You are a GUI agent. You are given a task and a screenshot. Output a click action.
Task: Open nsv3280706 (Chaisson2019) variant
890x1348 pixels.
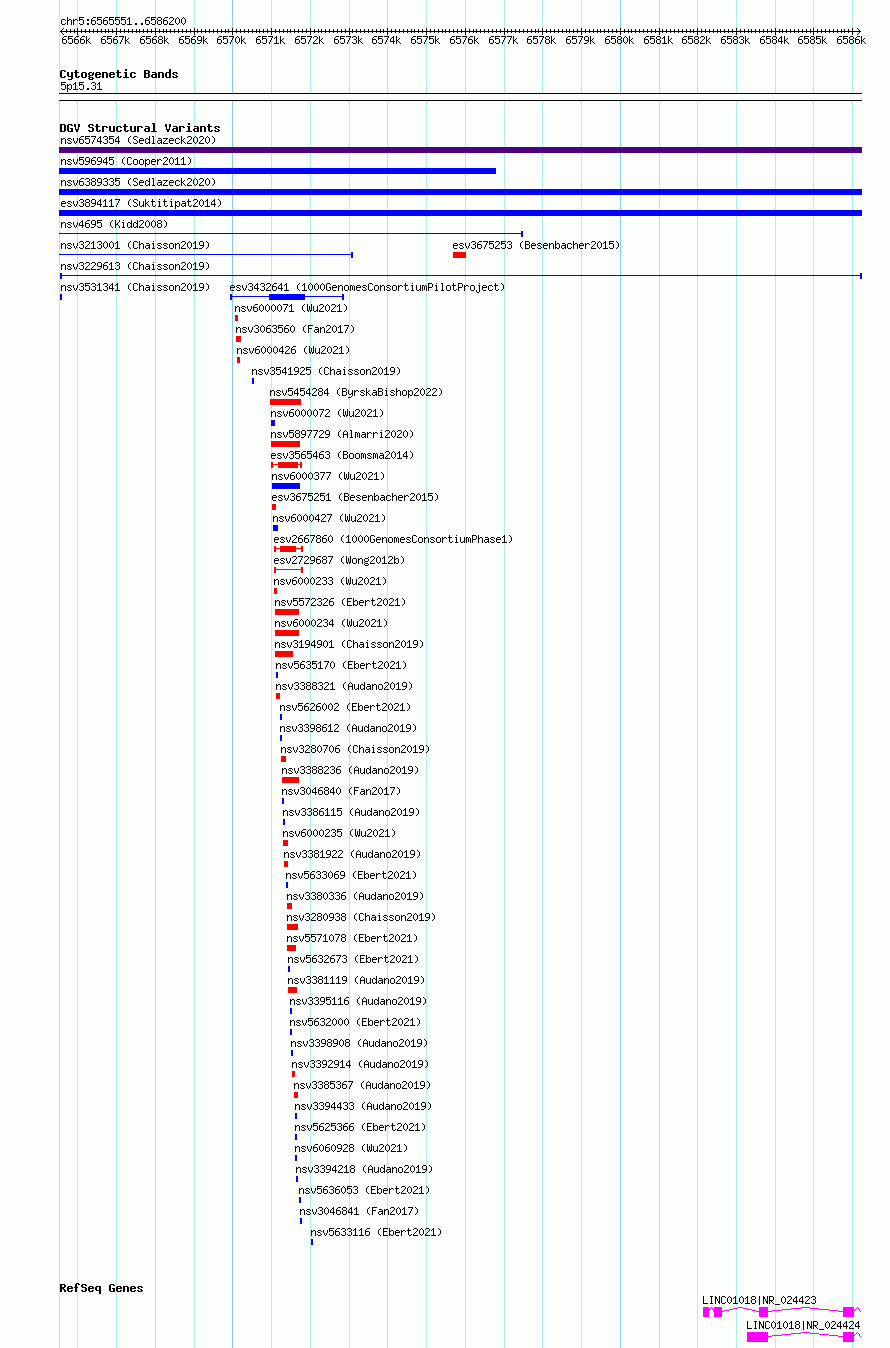356,750
